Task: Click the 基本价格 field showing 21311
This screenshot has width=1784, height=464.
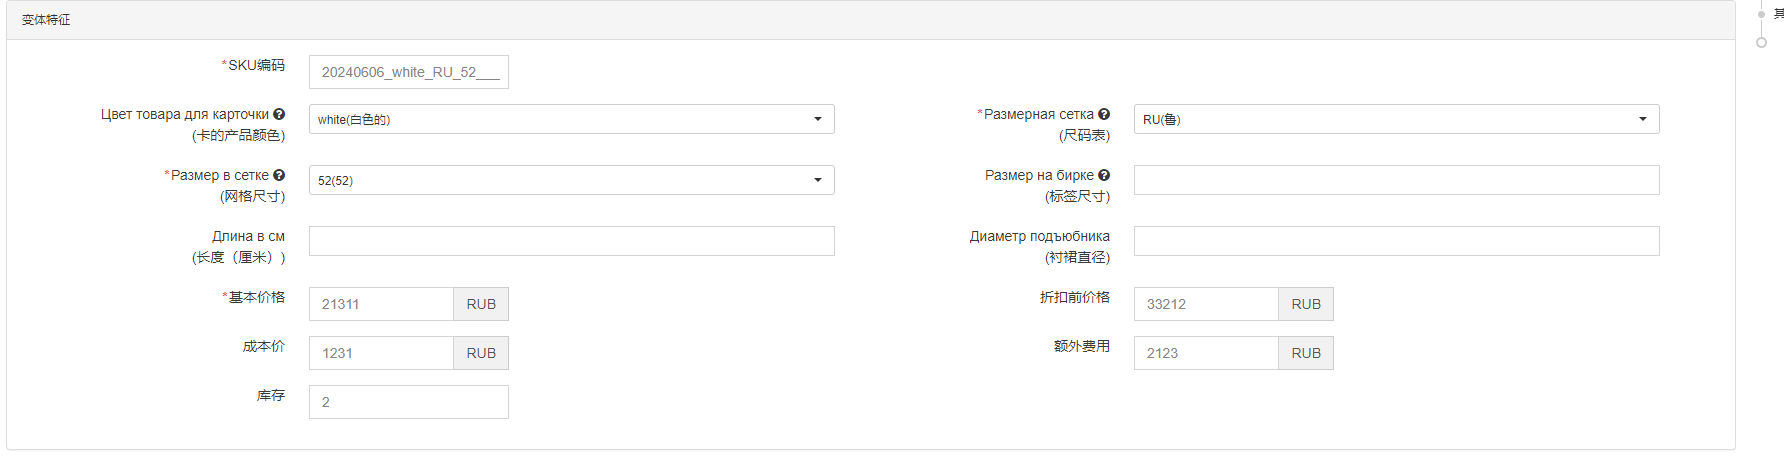Action: tap(381, 304)
